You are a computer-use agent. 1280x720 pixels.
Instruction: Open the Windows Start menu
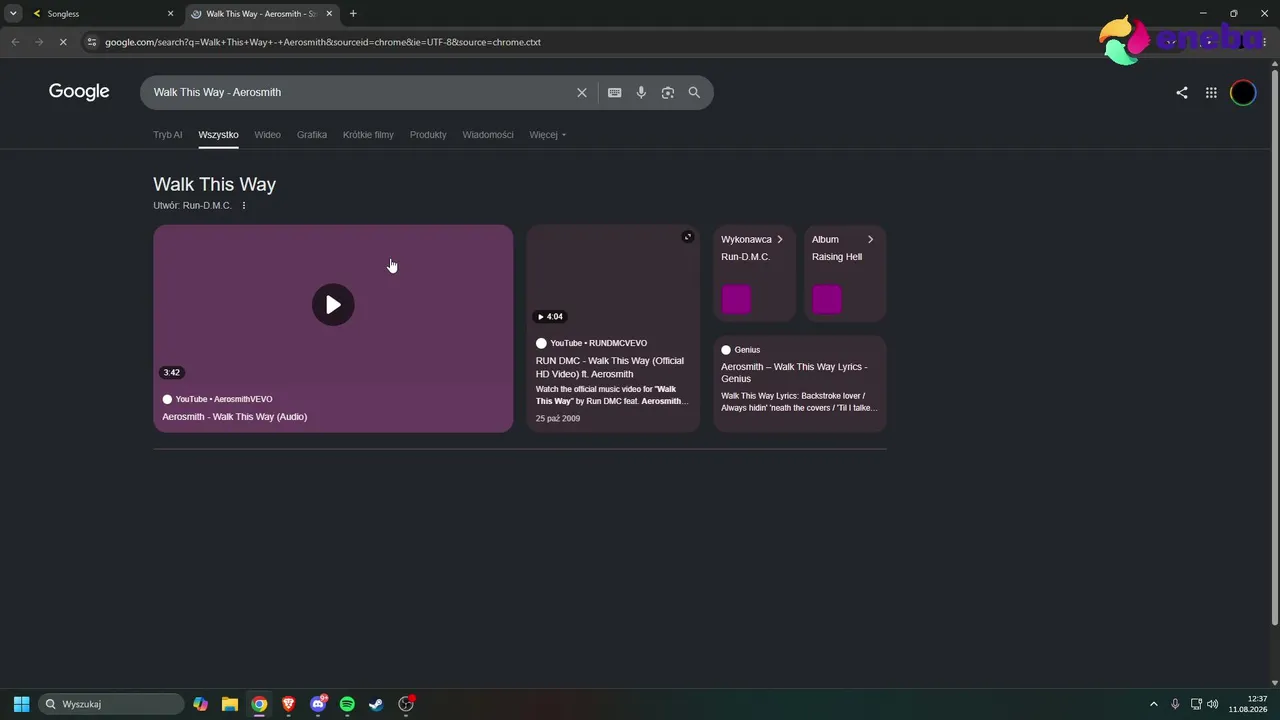pyautogui.click(x=21, y=704)
